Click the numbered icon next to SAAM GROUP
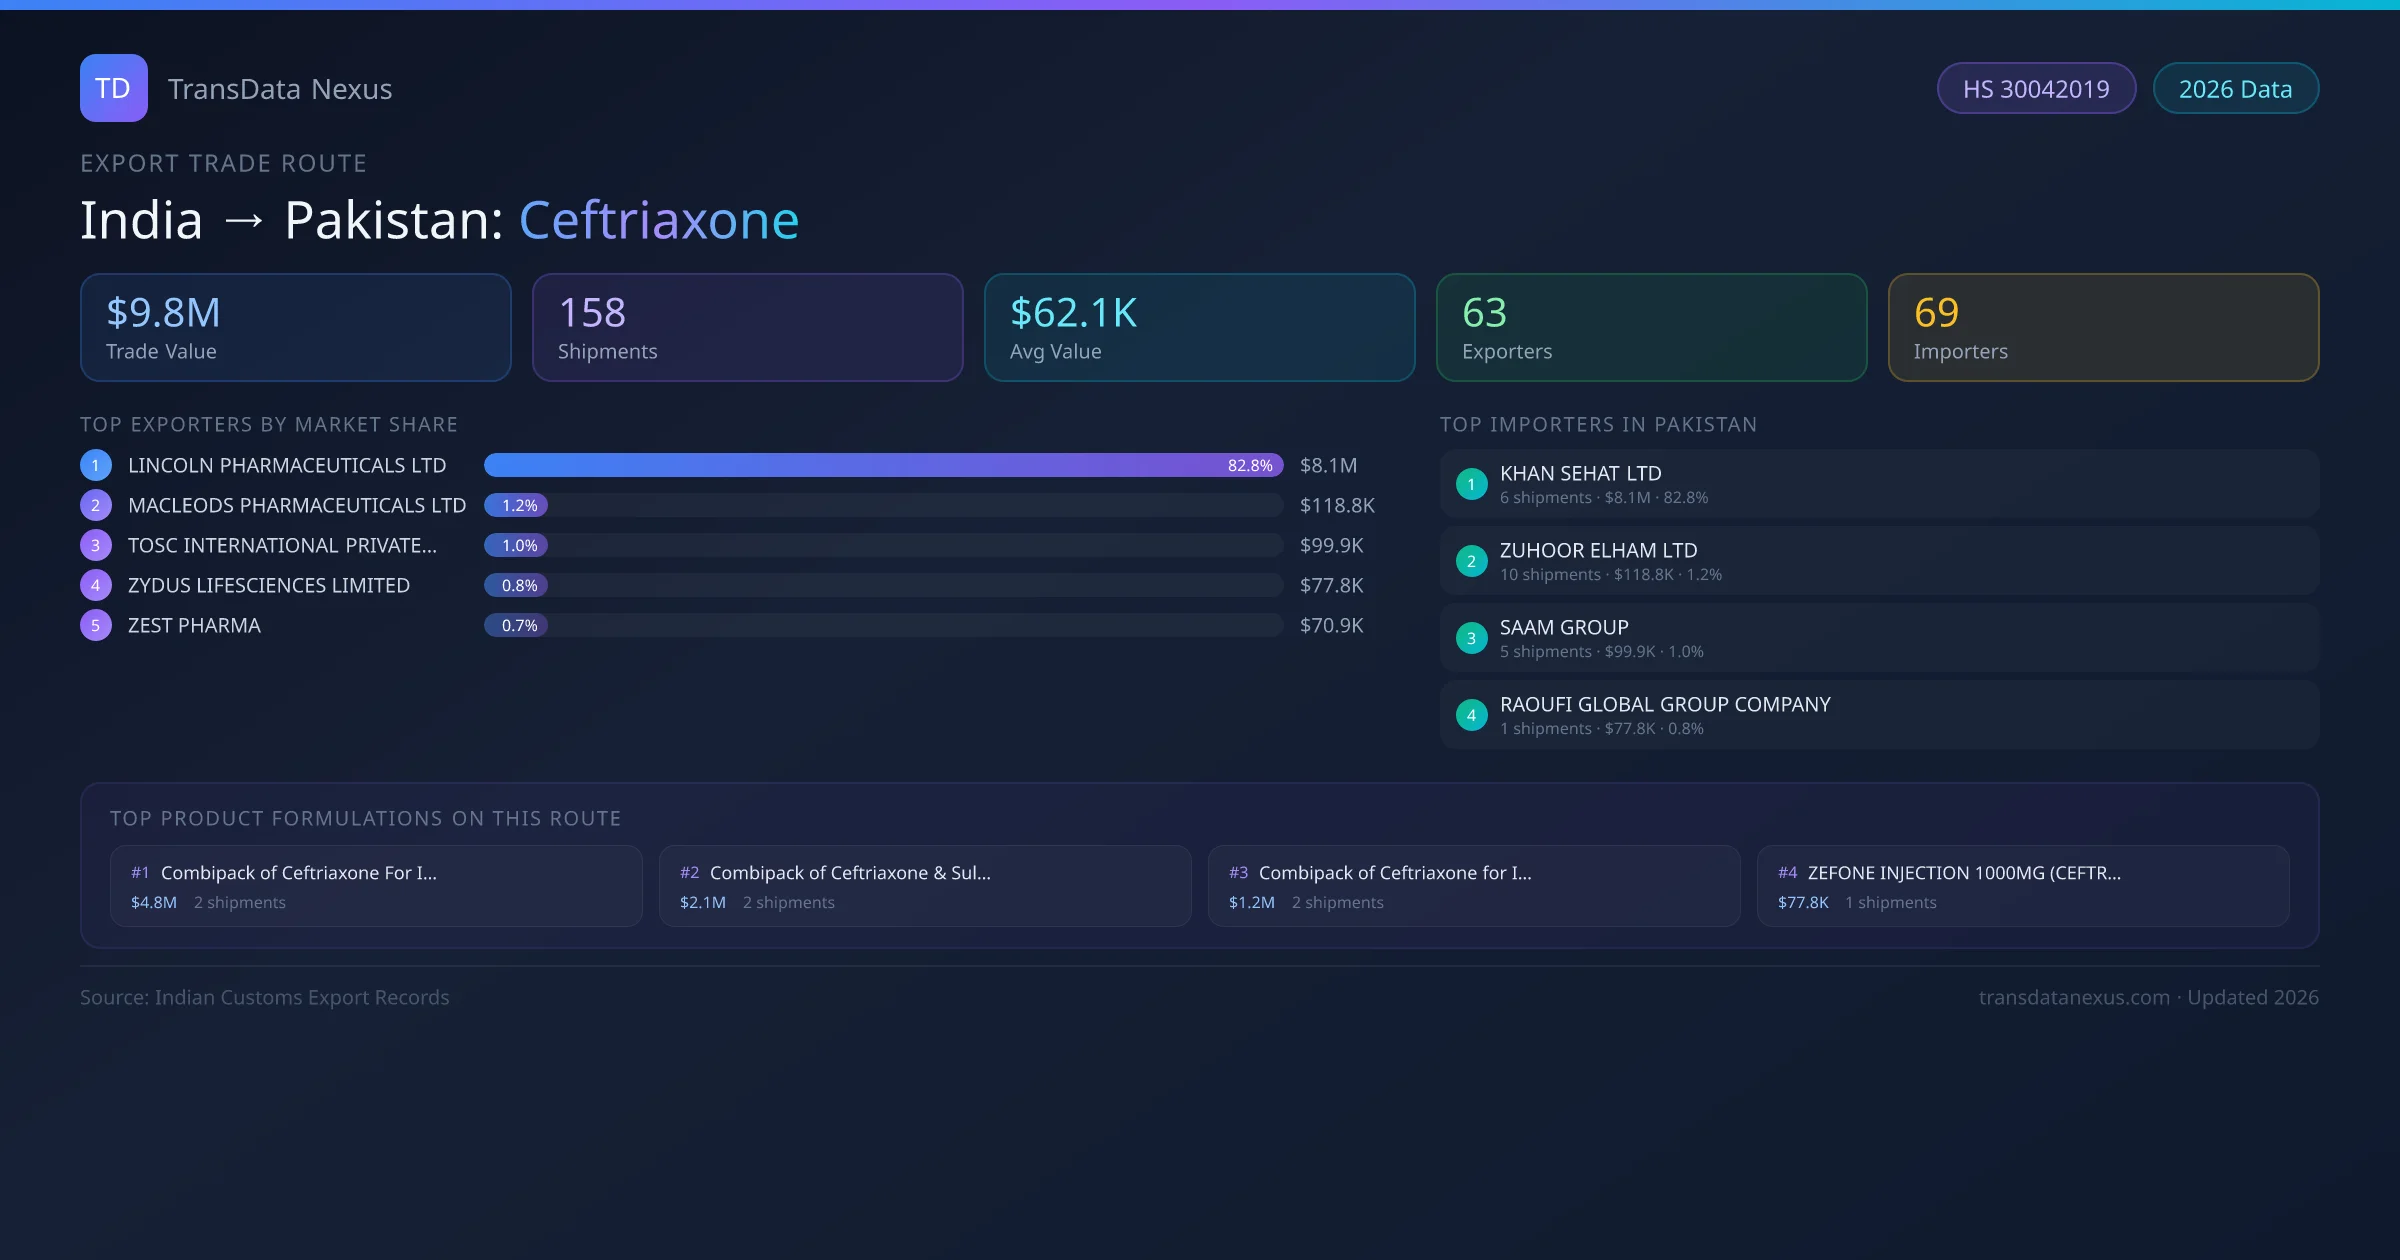This screenshot has width=2400, height=1260. [x=1471, y=637]
